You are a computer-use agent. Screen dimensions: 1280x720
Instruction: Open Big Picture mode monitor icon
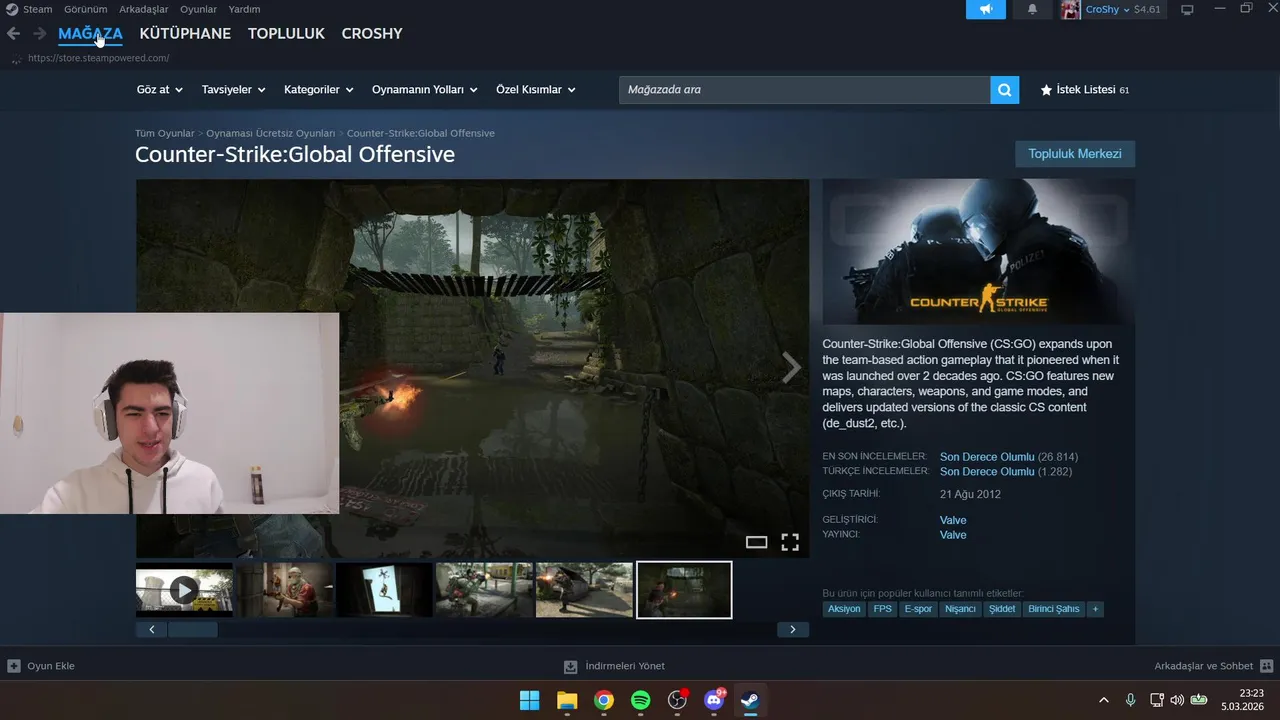point(1187,10)
